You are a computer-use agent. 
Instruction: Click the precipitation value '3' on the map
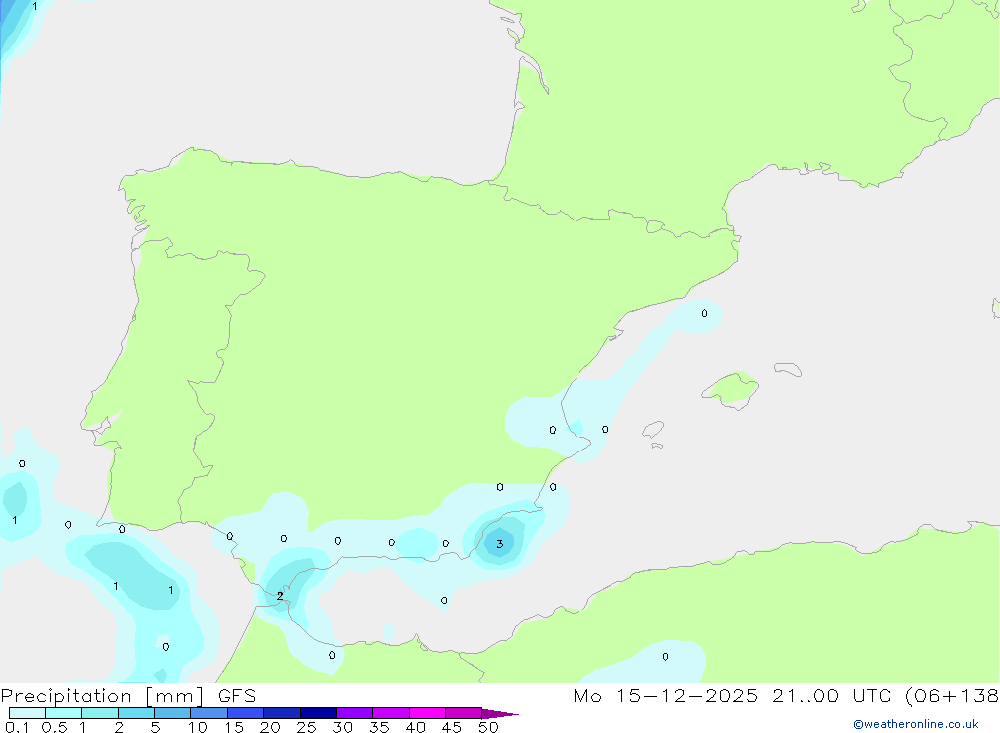click(499, 544)
